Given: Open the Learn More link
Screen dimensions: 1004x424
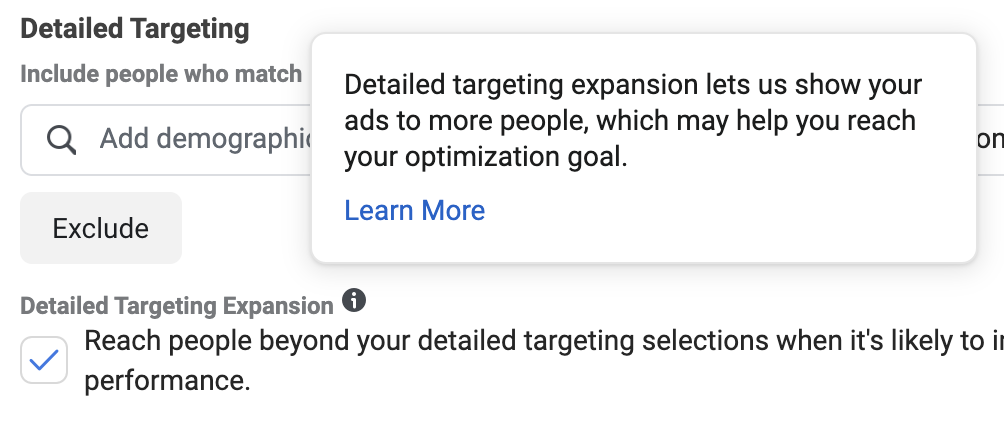Looking at the screenshot, I should [415, 210].
